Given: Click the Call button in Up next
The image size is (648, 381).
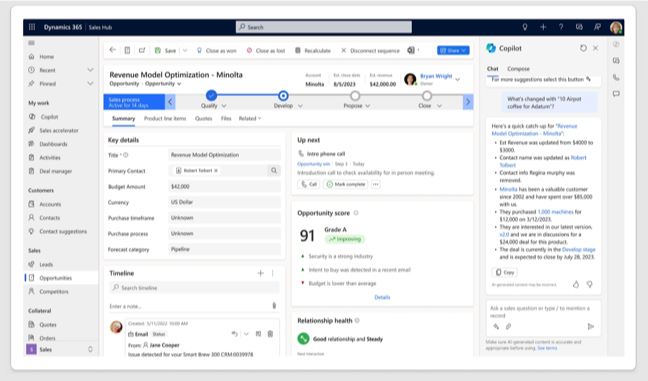Looking at the screenshot, I should tap(309, 184).
